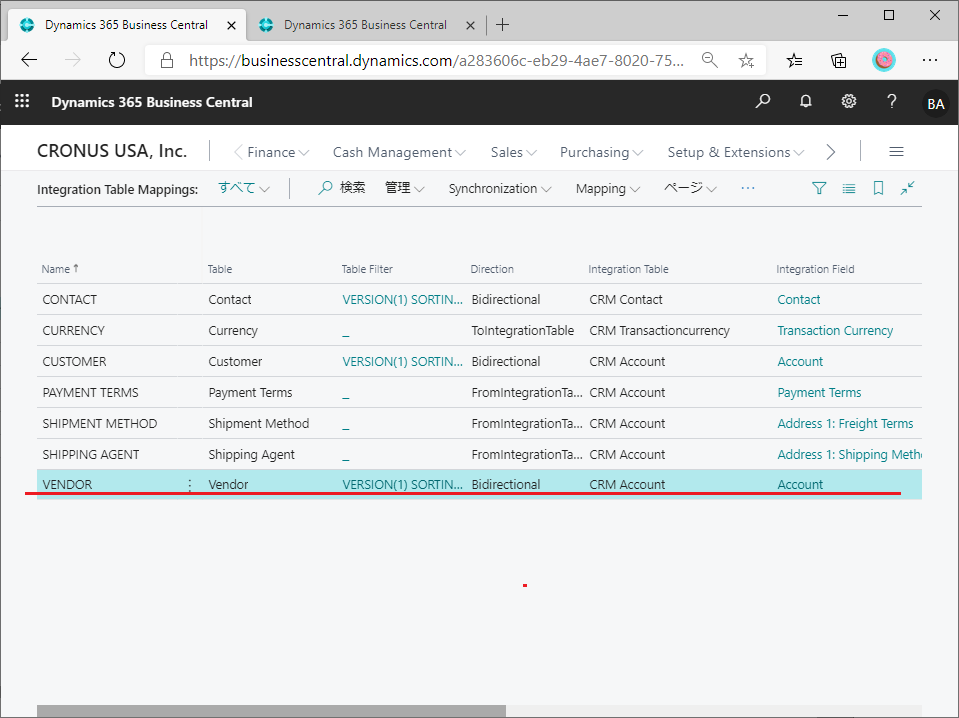959x718 pixels.
Task: Click the CRM Transactioncurrency cell
Action: [x=659, y=331]
